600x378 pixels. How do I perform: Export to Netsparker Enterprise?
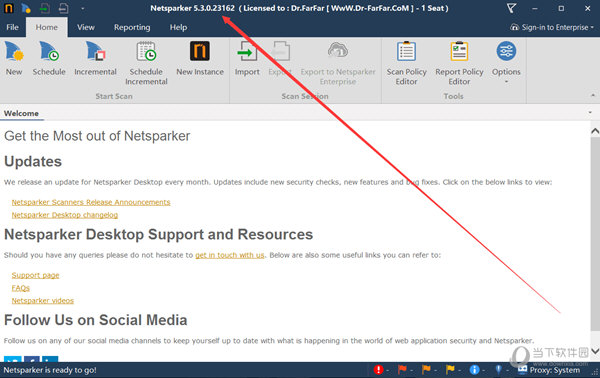[338, 63]
